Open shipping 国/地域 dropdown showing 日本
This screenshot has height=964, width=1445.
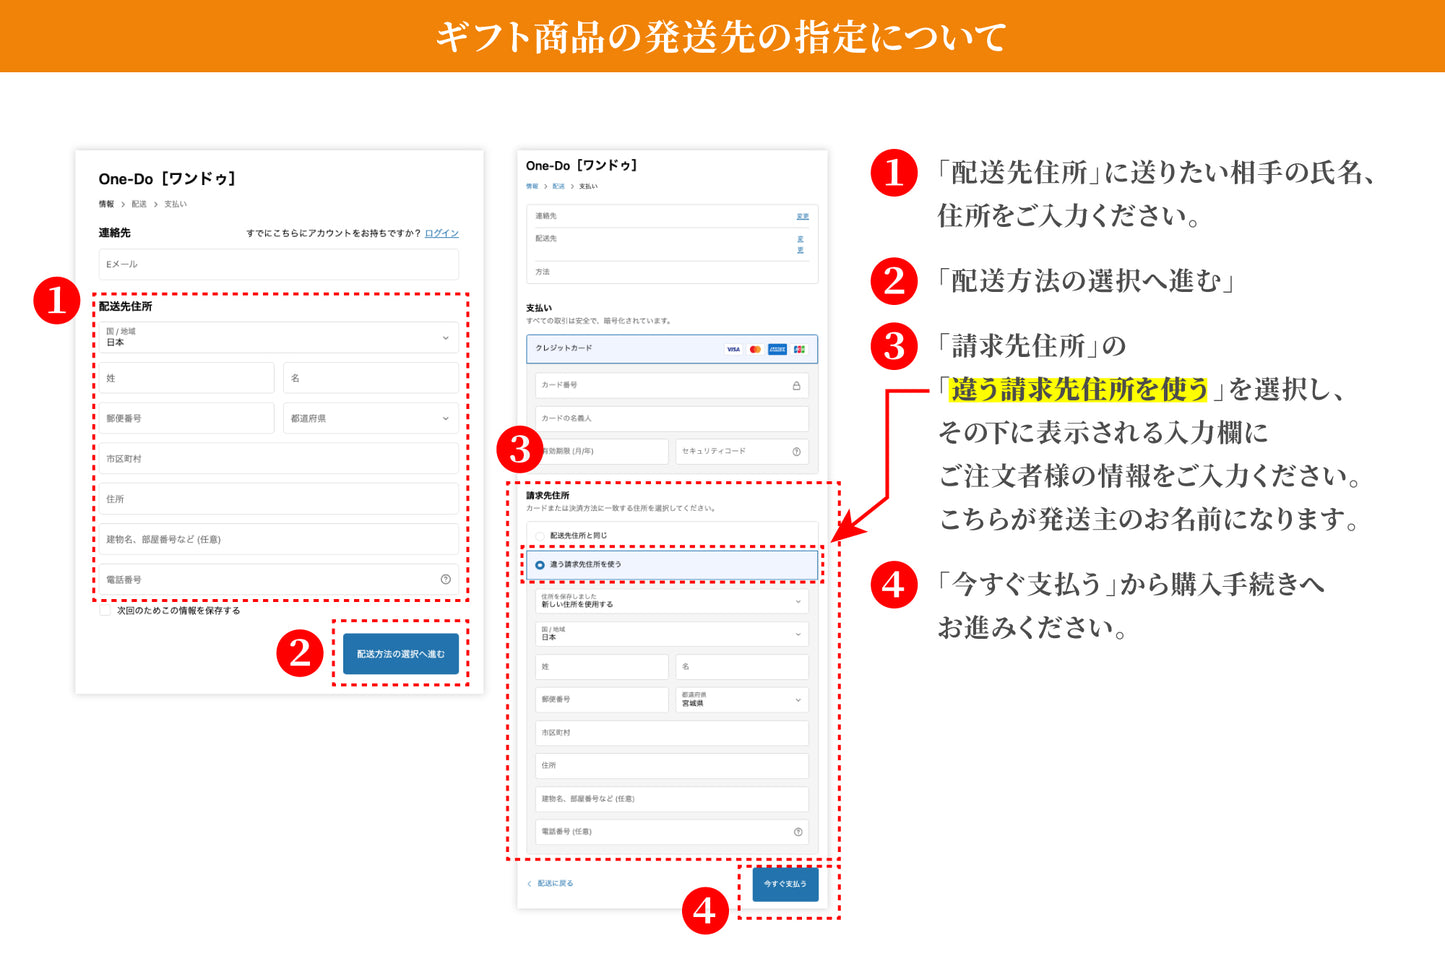[x=278, y=338]
